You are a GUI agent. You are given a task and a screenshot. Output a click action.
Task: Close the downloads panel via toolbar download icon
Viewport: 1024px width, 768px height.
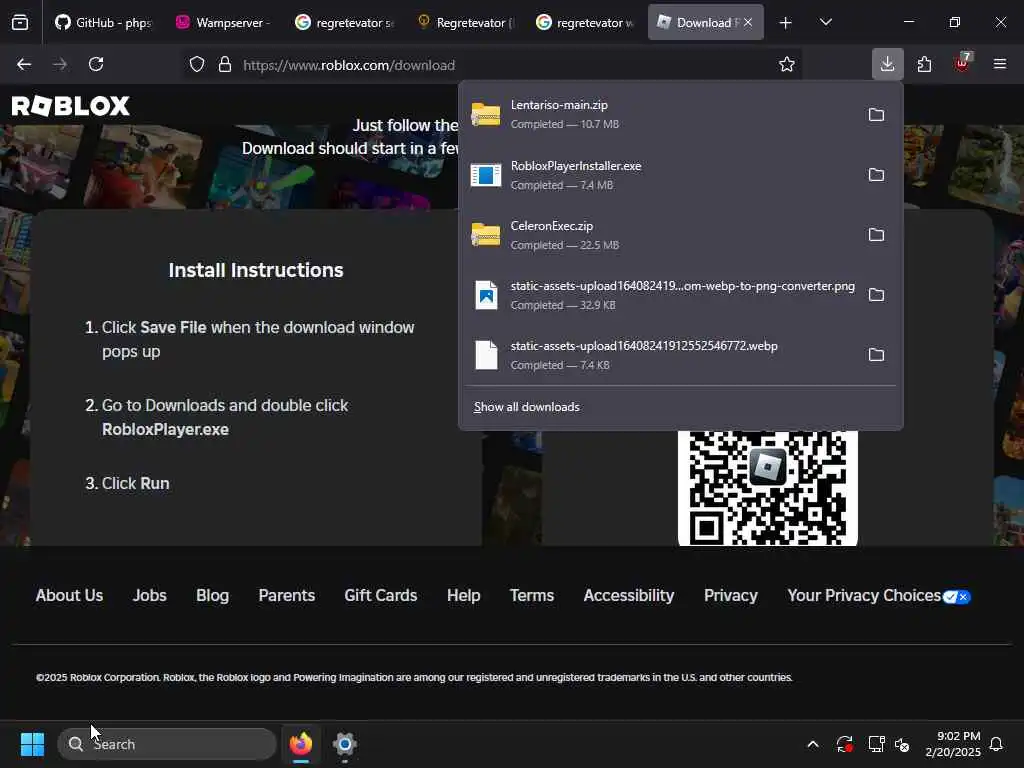[x=887, y=64]
